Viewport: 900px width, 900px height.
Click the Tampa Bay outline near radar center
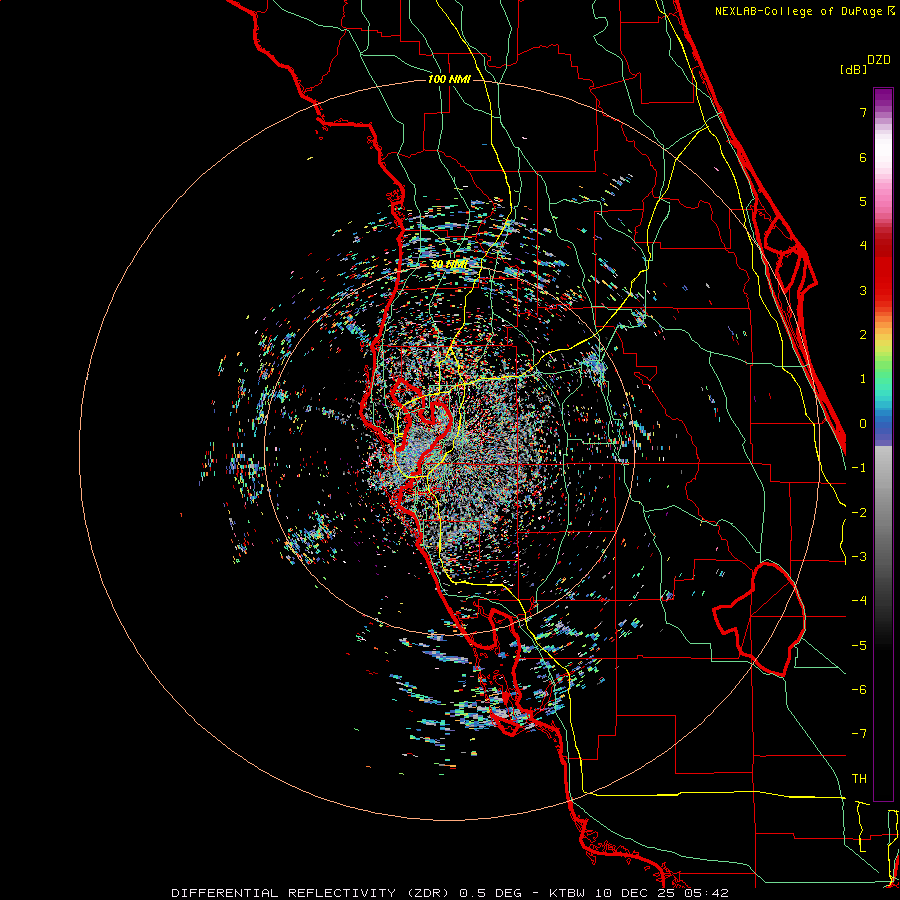[x=420, y=428]
